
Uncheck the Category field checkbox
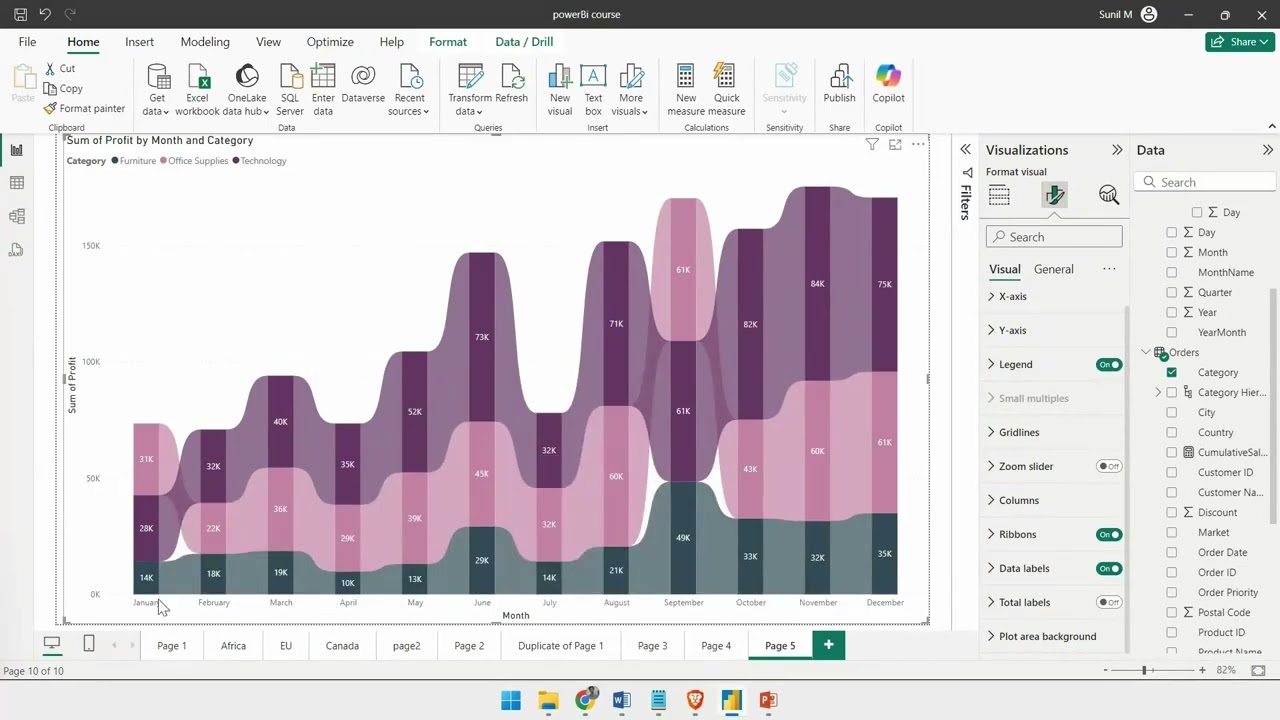click(1172, 372)
